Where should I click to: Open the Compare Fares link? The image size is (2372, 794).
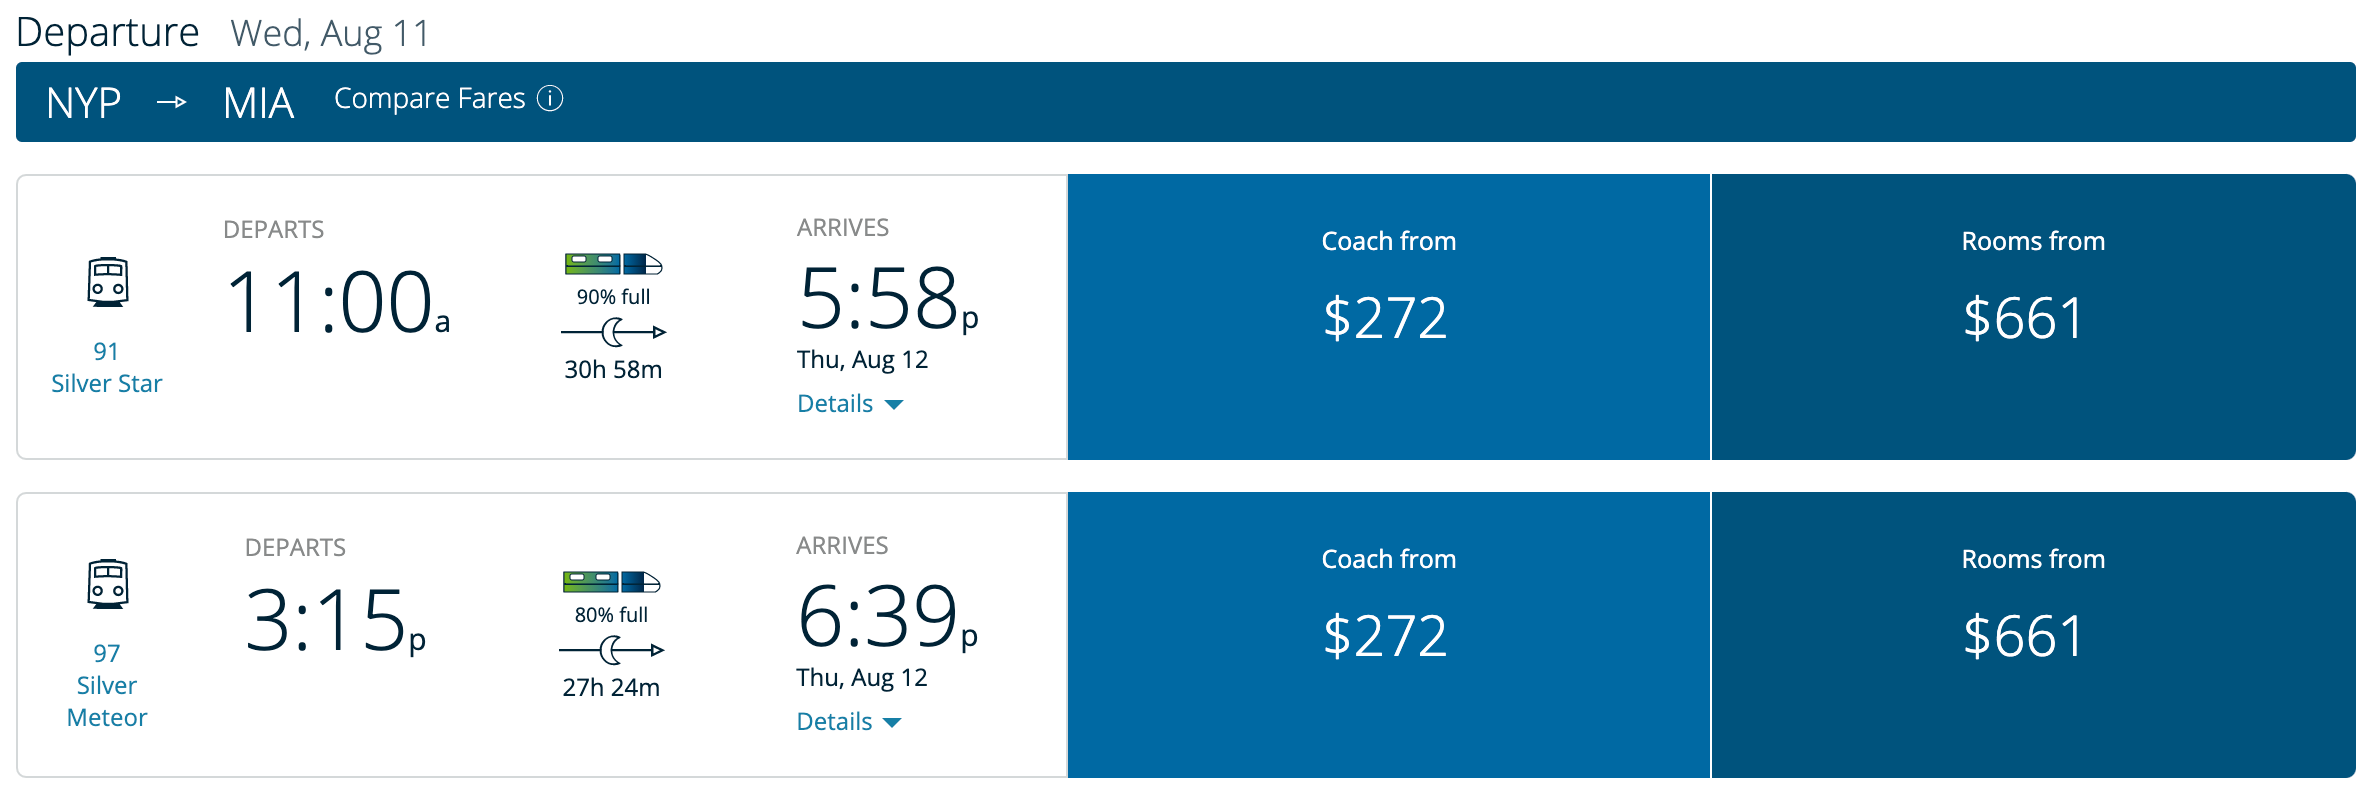(x=429, y=98)
